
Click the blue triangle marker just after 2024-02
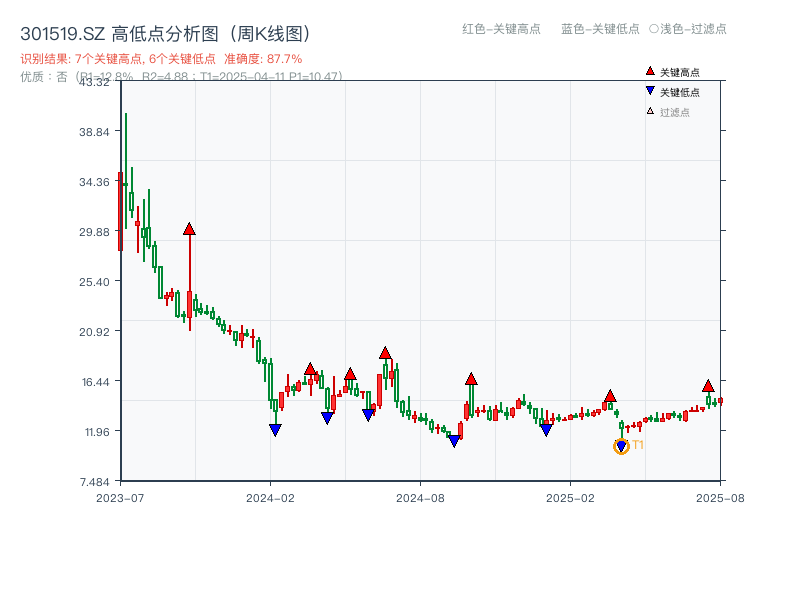click(327, 417)
